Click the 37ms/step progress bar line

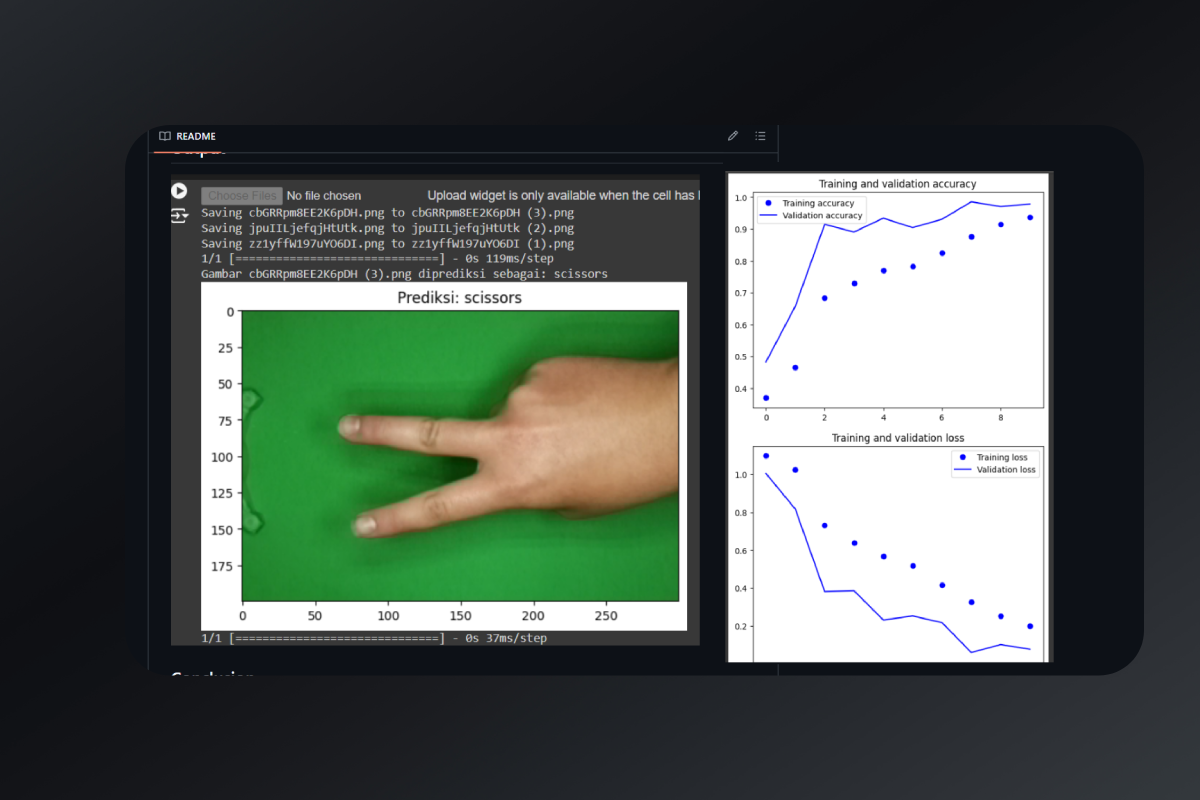(x=374, y=638)
